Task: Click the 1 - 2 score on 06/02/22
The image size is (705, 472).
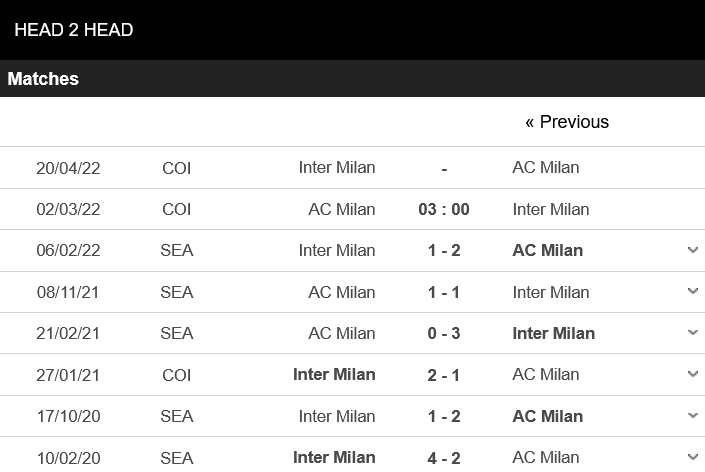Action: click(444, 250)
